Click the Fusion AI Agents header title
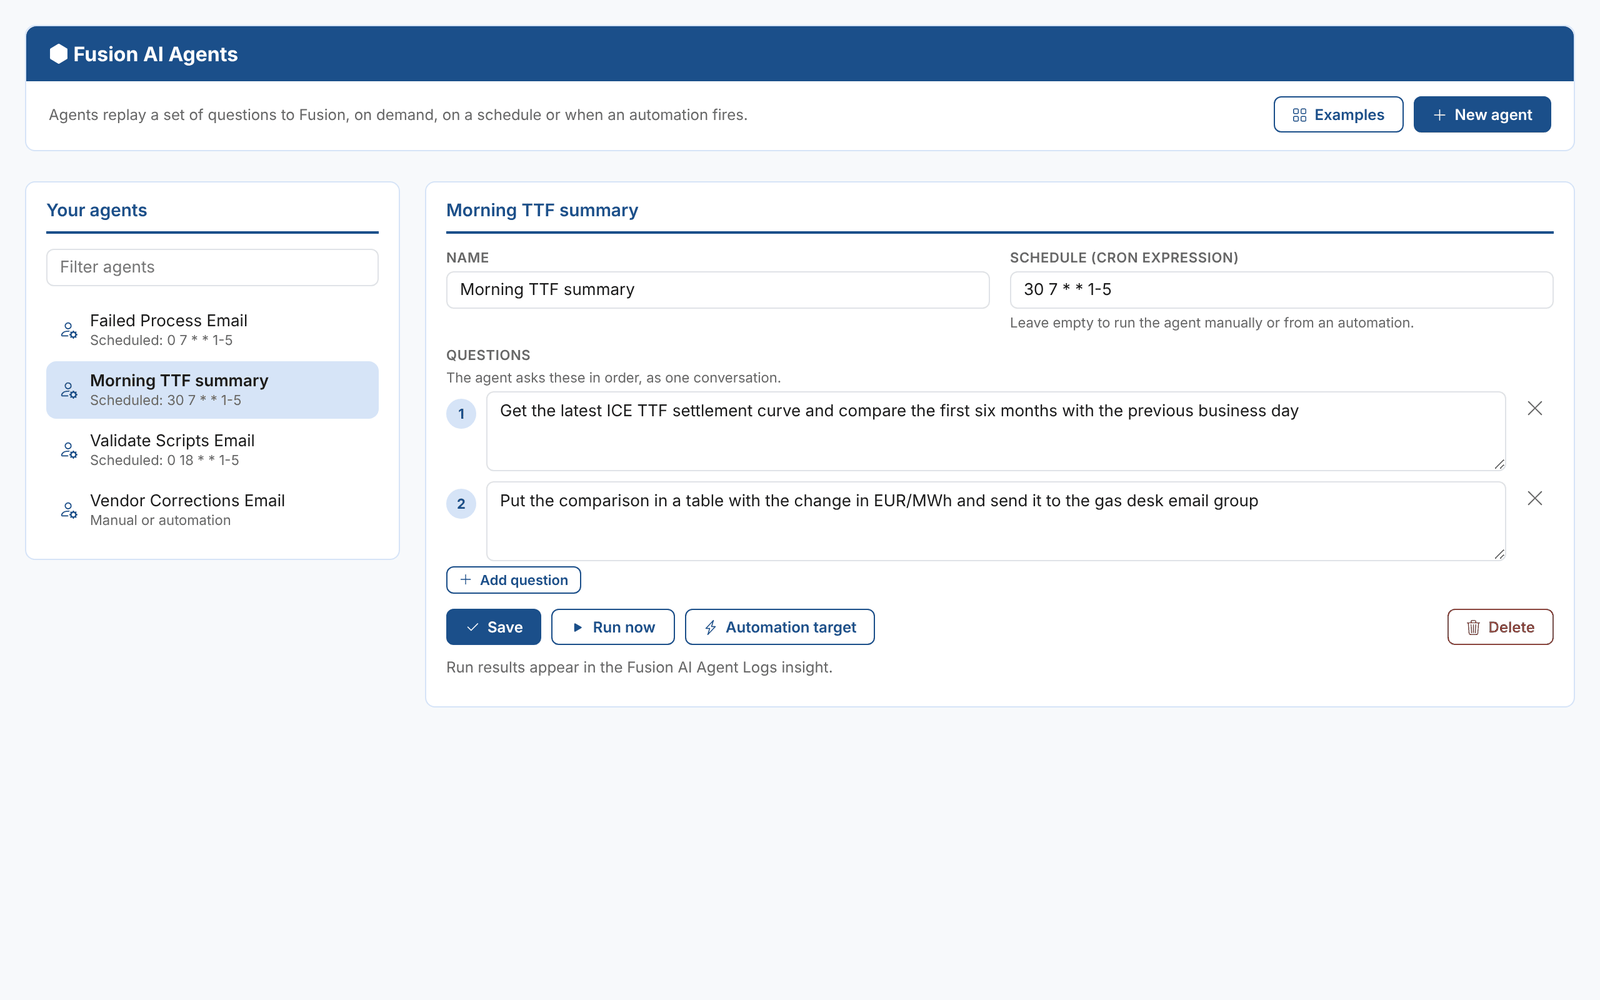Screen dimensions: 1600x1000 click(x=155, y=54)
